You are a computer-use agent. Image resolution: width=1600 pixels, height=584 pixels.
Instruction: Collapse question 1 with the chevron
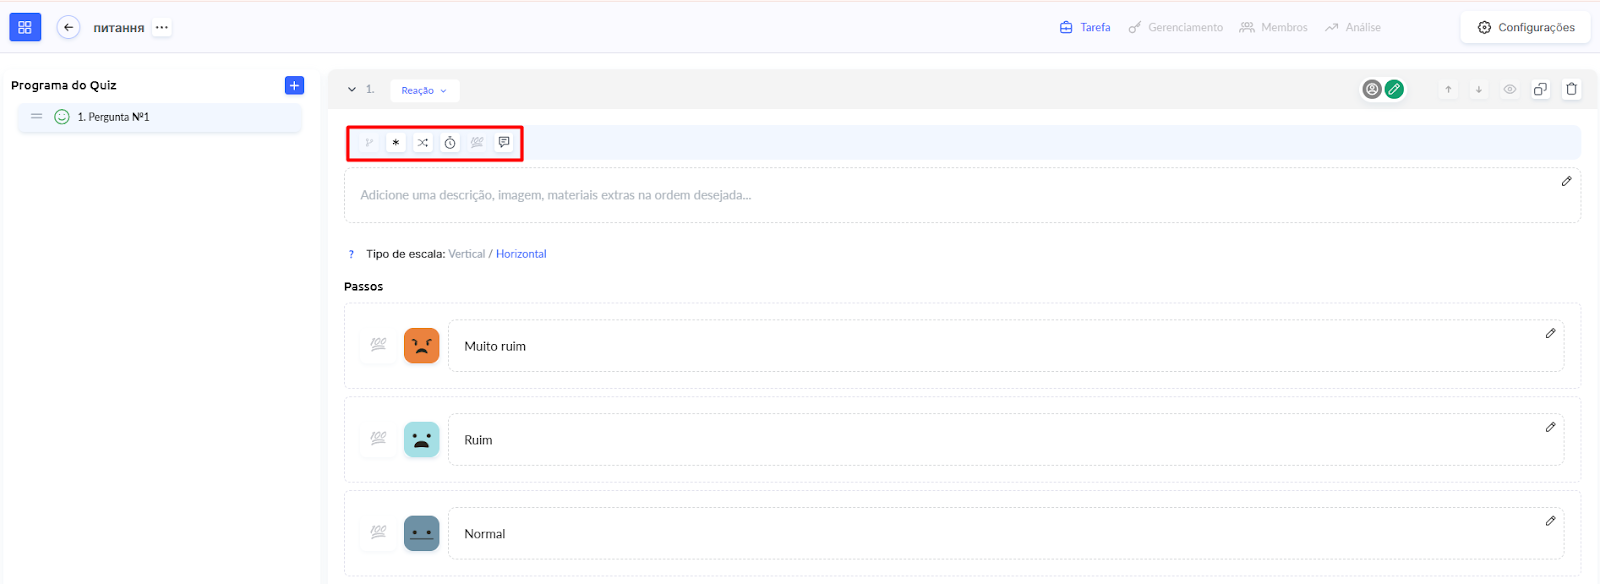[x=352, y=90]
